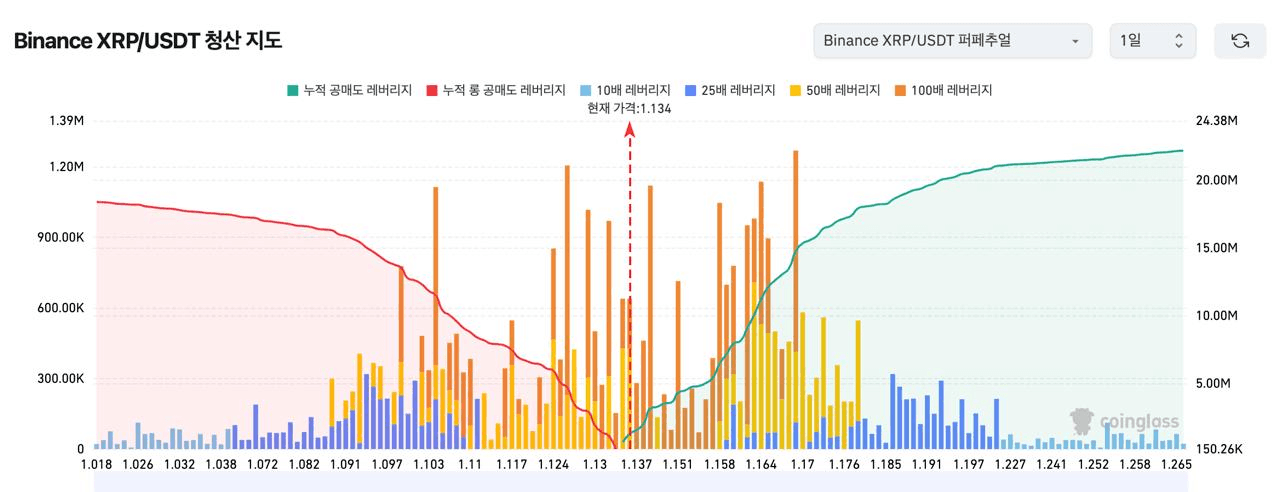Click the yellow 50배 legend color swatch
Screen dimensions: 1280x492
tap(794, 90)
